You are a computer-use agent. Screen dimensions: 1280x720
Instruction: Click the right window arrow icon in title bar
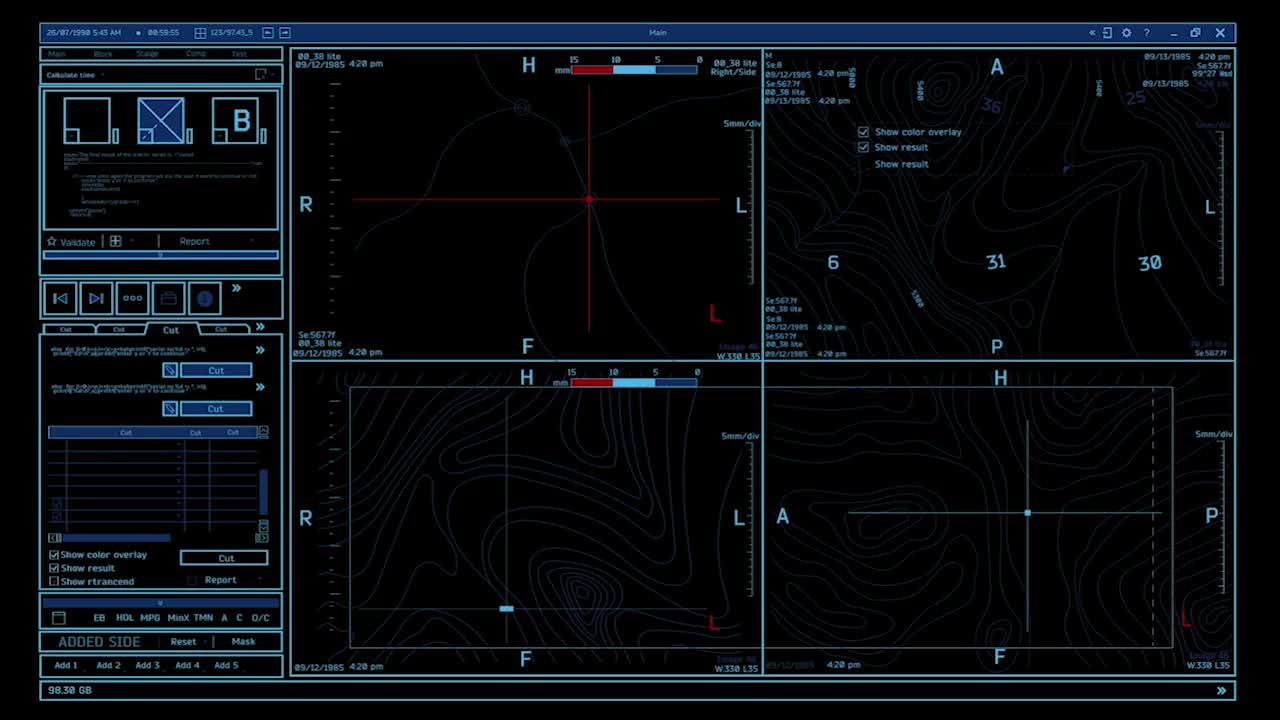point(285,33)
